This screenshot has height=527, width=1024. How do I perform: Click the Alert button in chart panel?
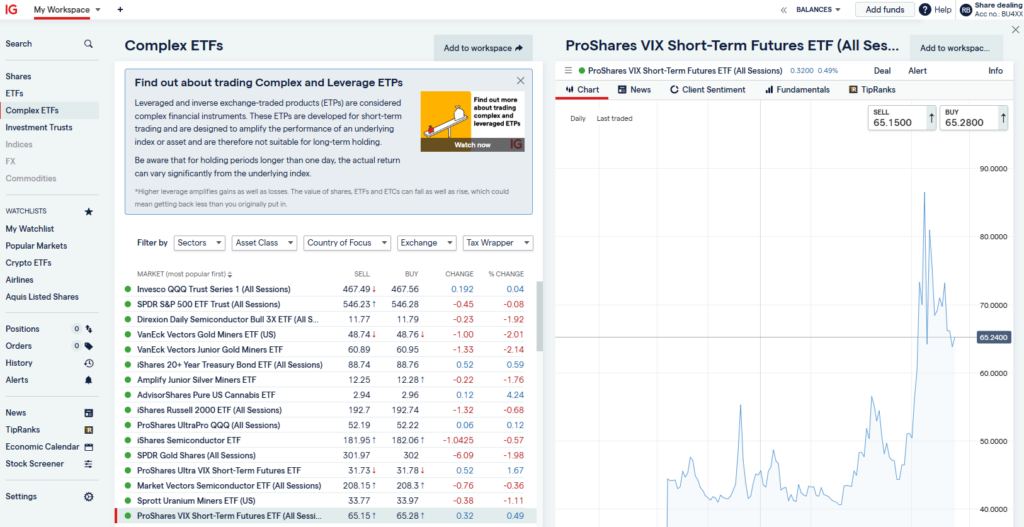pos(917,71)
